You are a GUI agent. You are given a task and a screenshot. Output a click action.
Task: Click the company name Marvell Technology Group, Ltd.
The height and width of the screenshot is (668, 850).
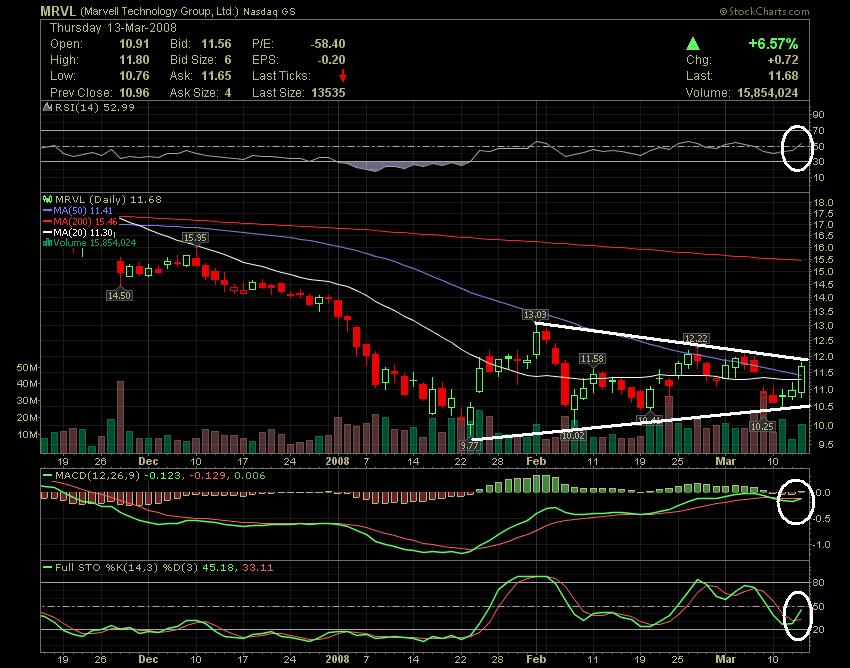[x=159, y=11]
